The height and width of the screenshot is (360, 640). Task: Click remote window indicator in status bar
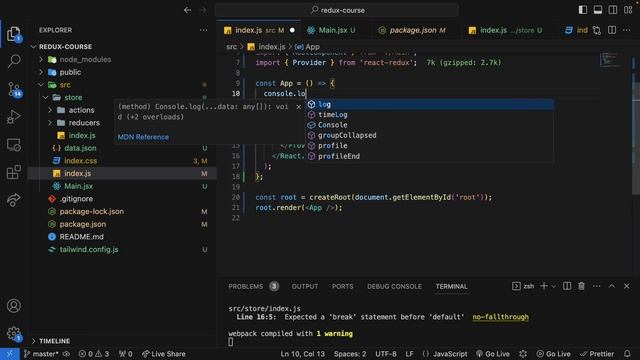pos(10,354)
